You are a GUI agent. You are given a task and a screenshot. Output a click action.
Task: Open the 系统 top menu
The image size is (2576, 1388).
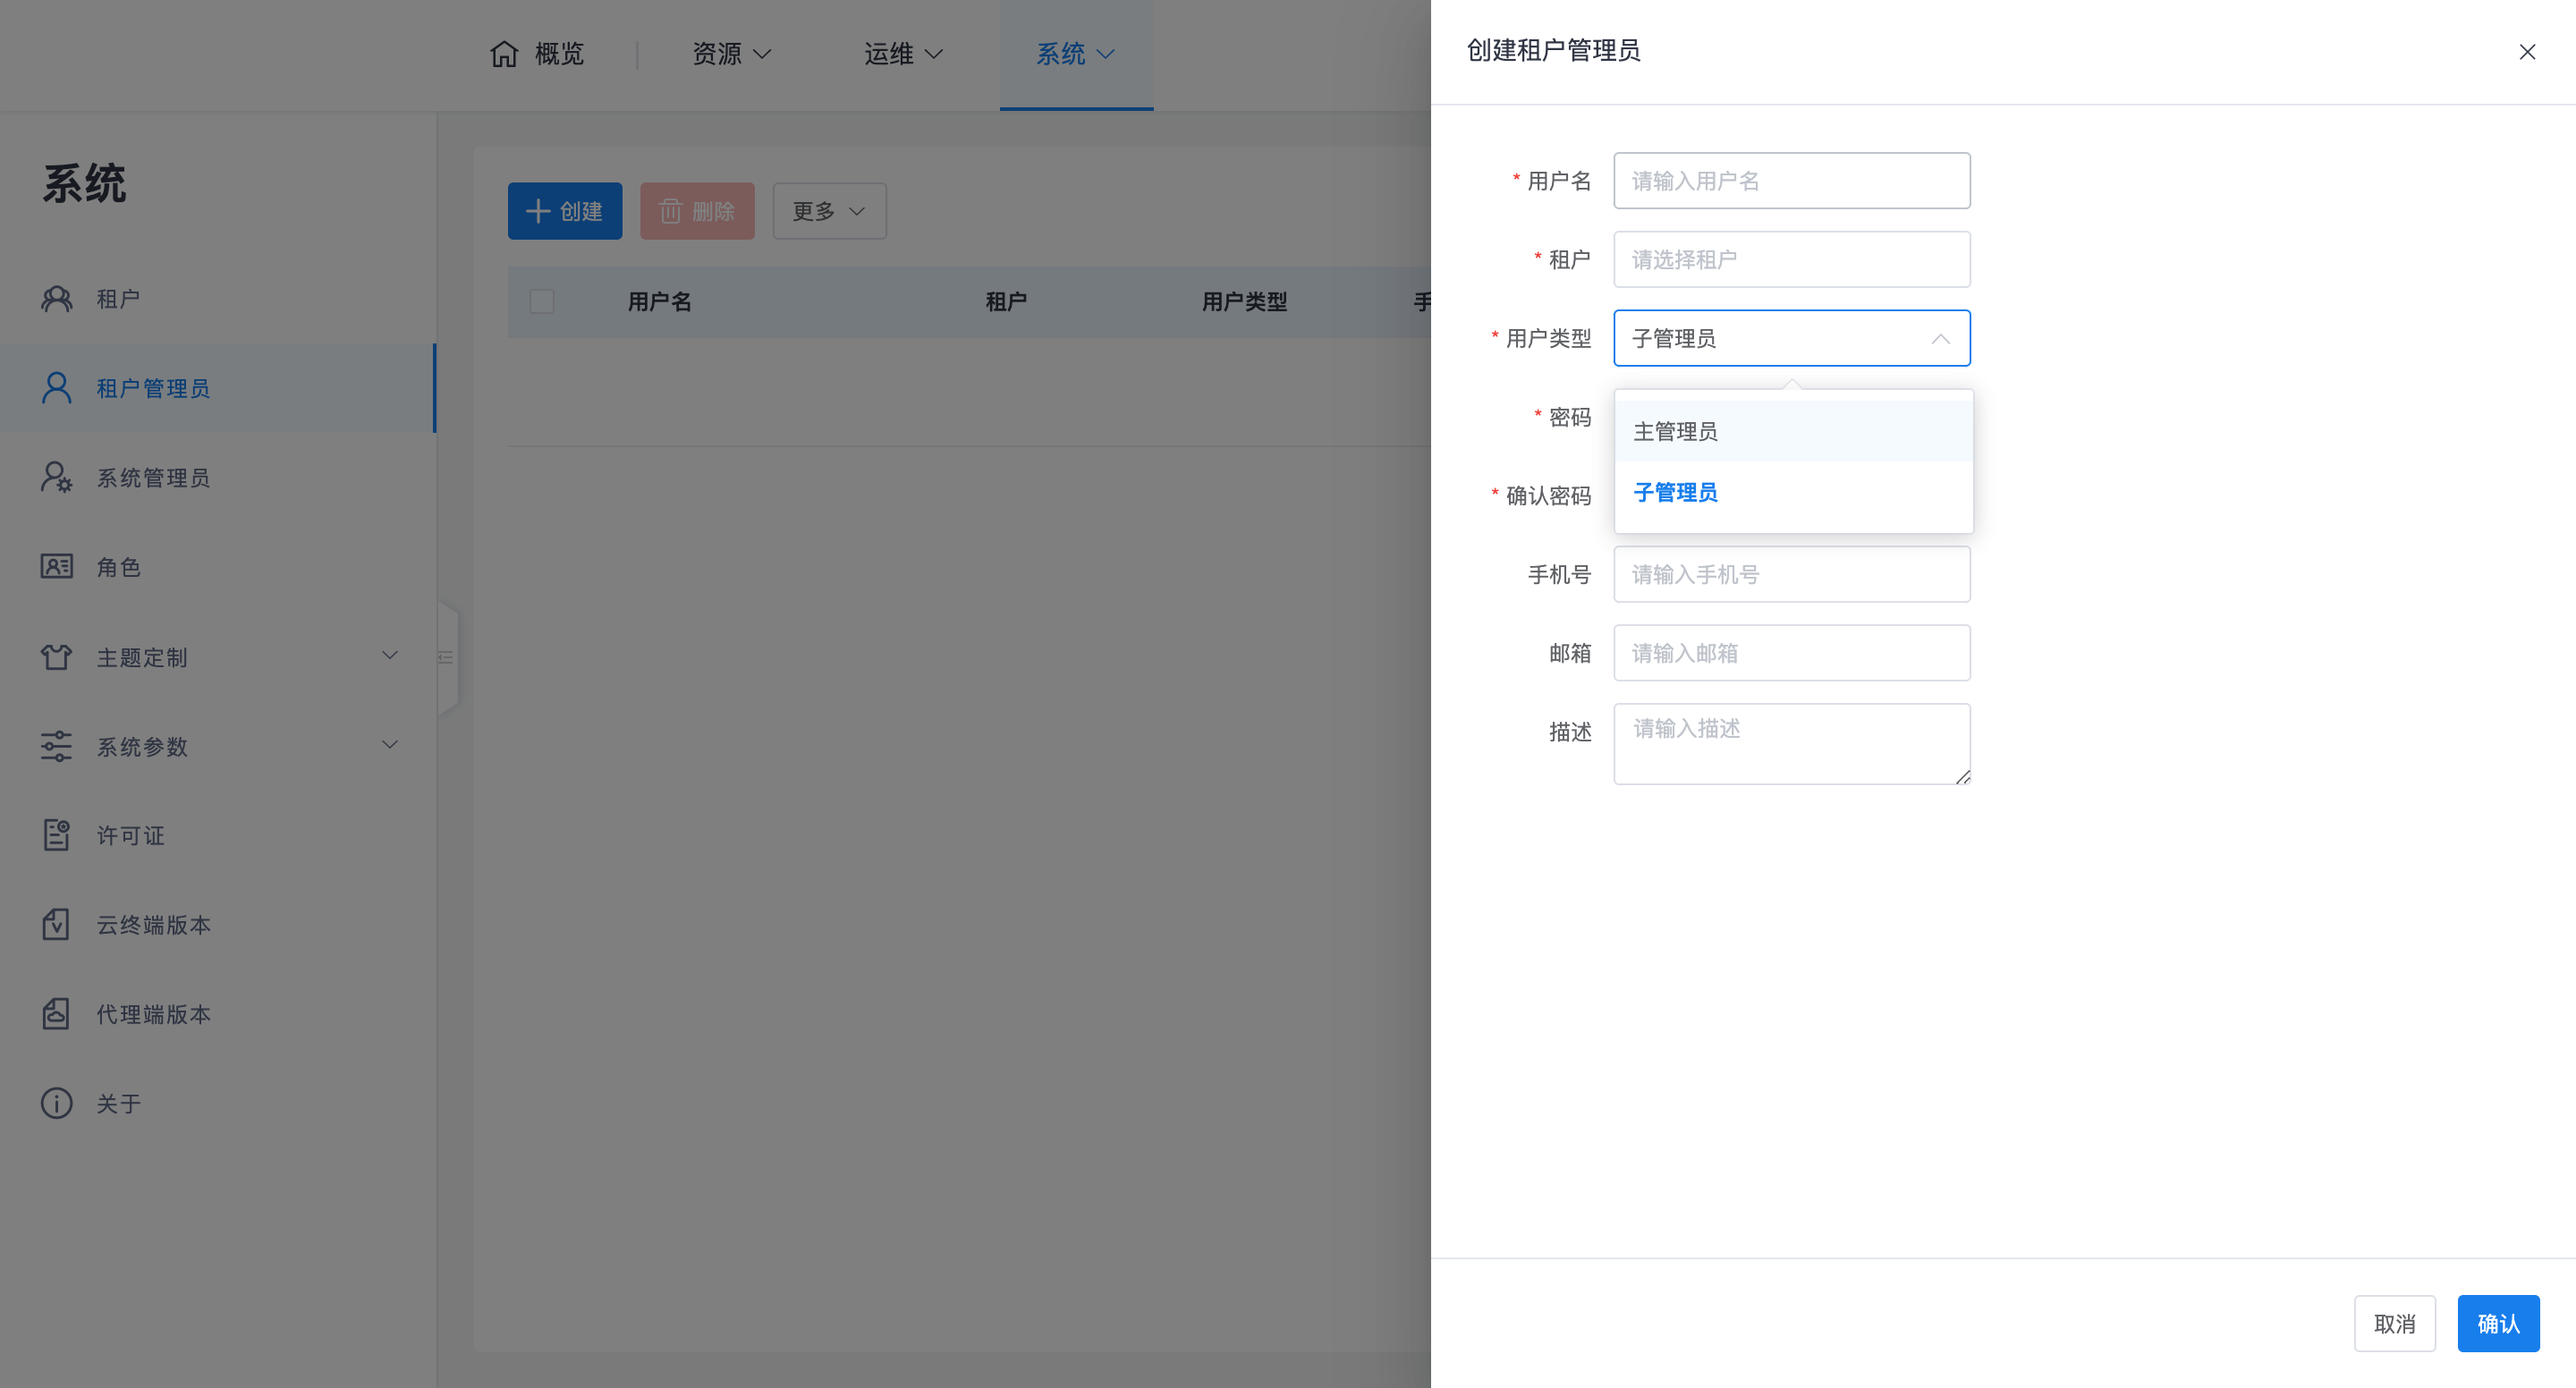pos(1076,54)
